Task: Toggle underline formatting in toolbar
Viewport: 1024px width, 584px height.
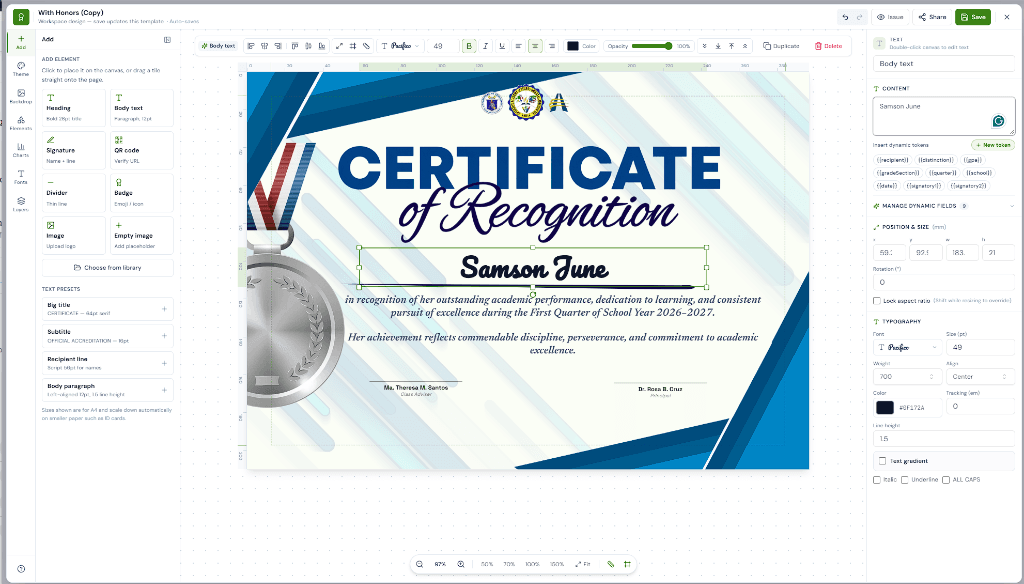Action: coord(502,46)
